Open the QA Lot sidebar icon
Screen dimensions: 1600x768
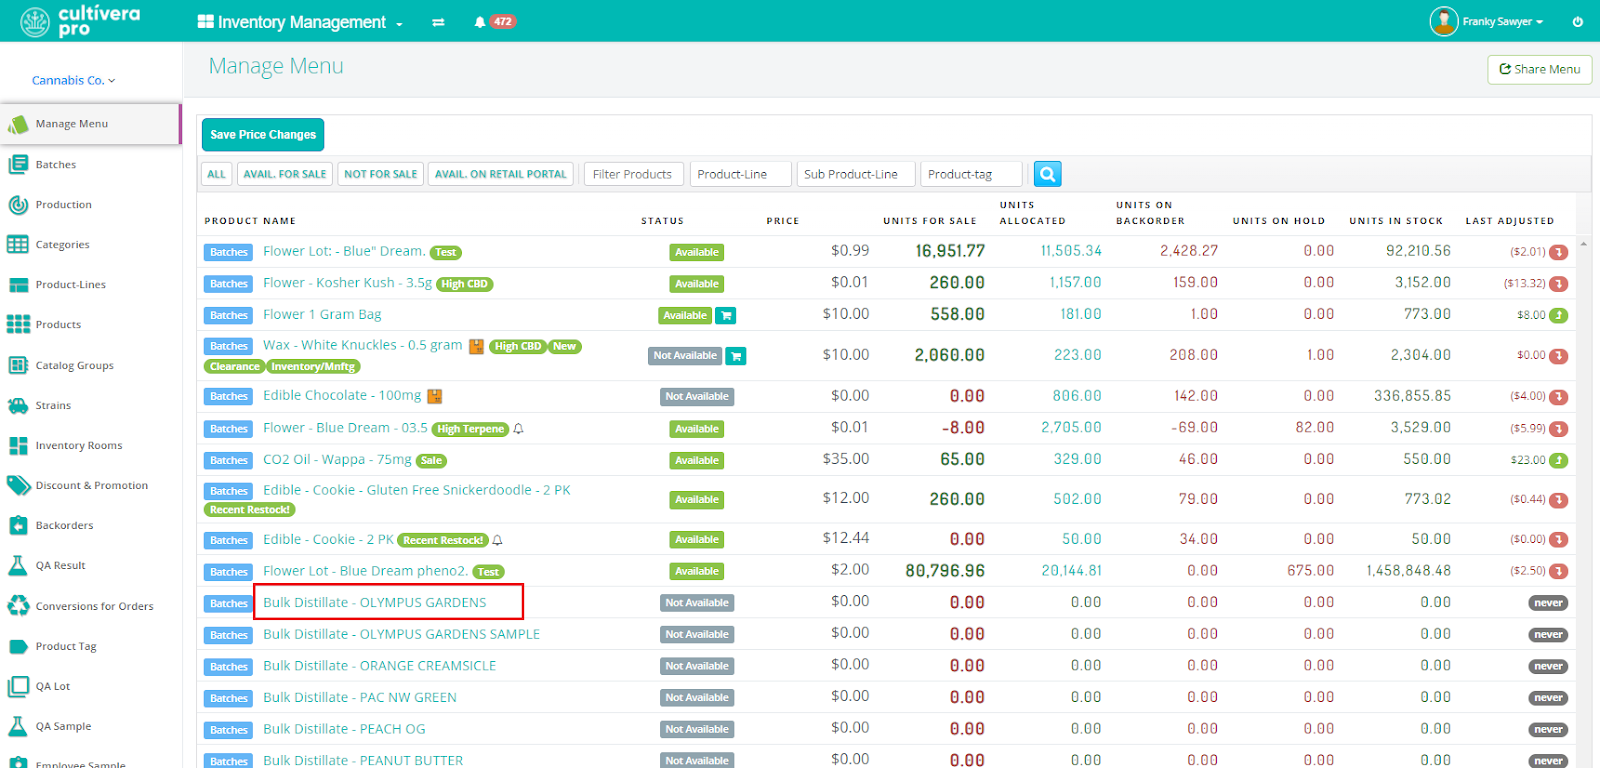click(x=17, y=686)
